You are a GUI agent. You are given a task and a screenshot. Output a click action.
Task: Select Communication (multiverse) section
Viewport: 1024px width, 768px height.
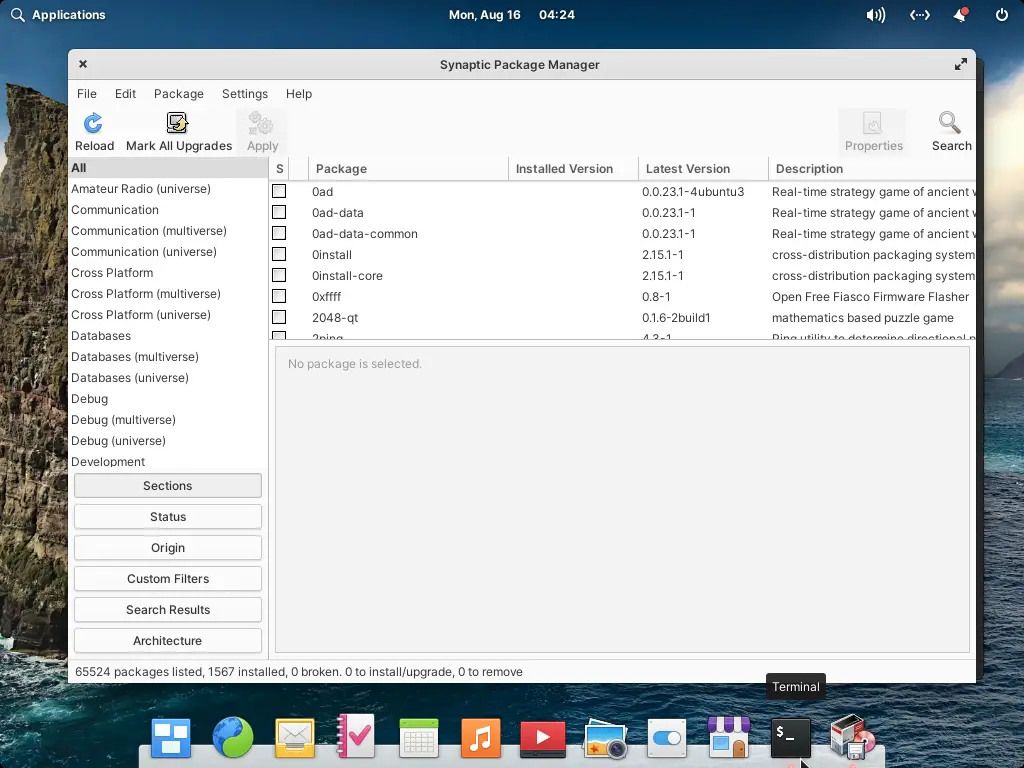168,231
